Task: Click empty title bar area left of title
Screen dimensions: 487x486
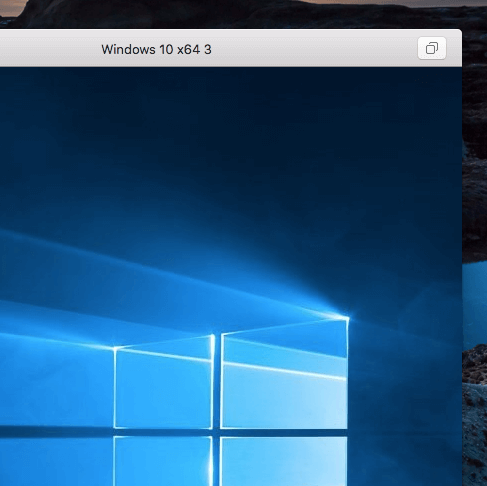Action: click(50, 49)
